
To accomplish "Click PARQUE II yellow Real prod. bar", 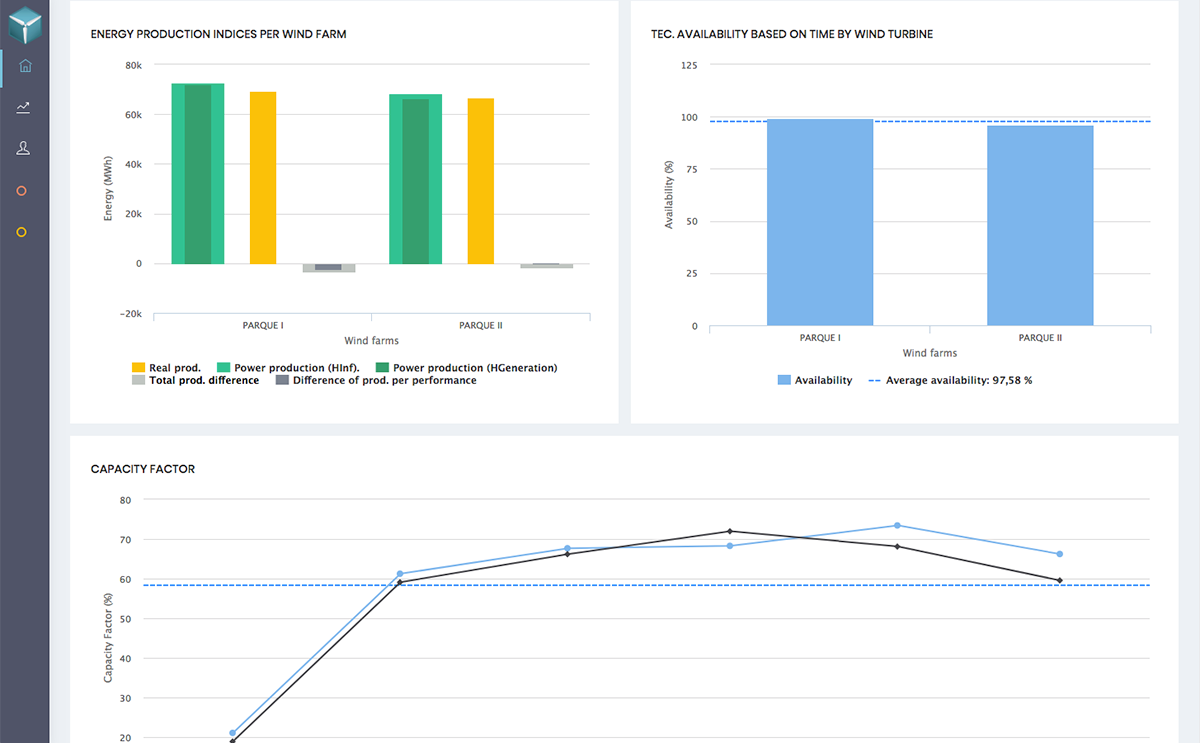I will 480,181.
